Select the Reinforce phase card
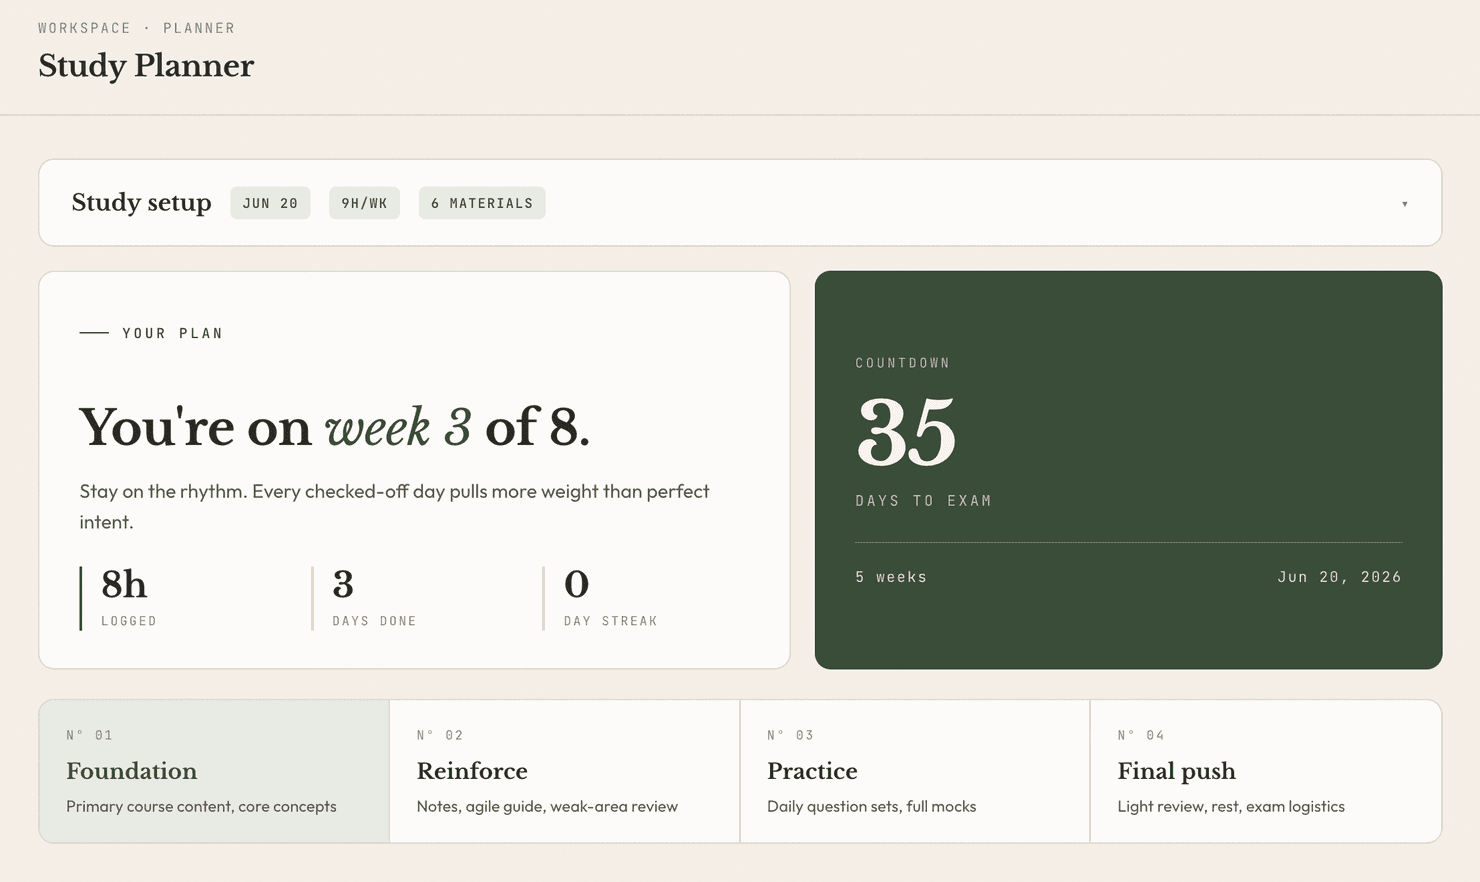This screenshot has width=1480, height=882. (x=564, y=771)
